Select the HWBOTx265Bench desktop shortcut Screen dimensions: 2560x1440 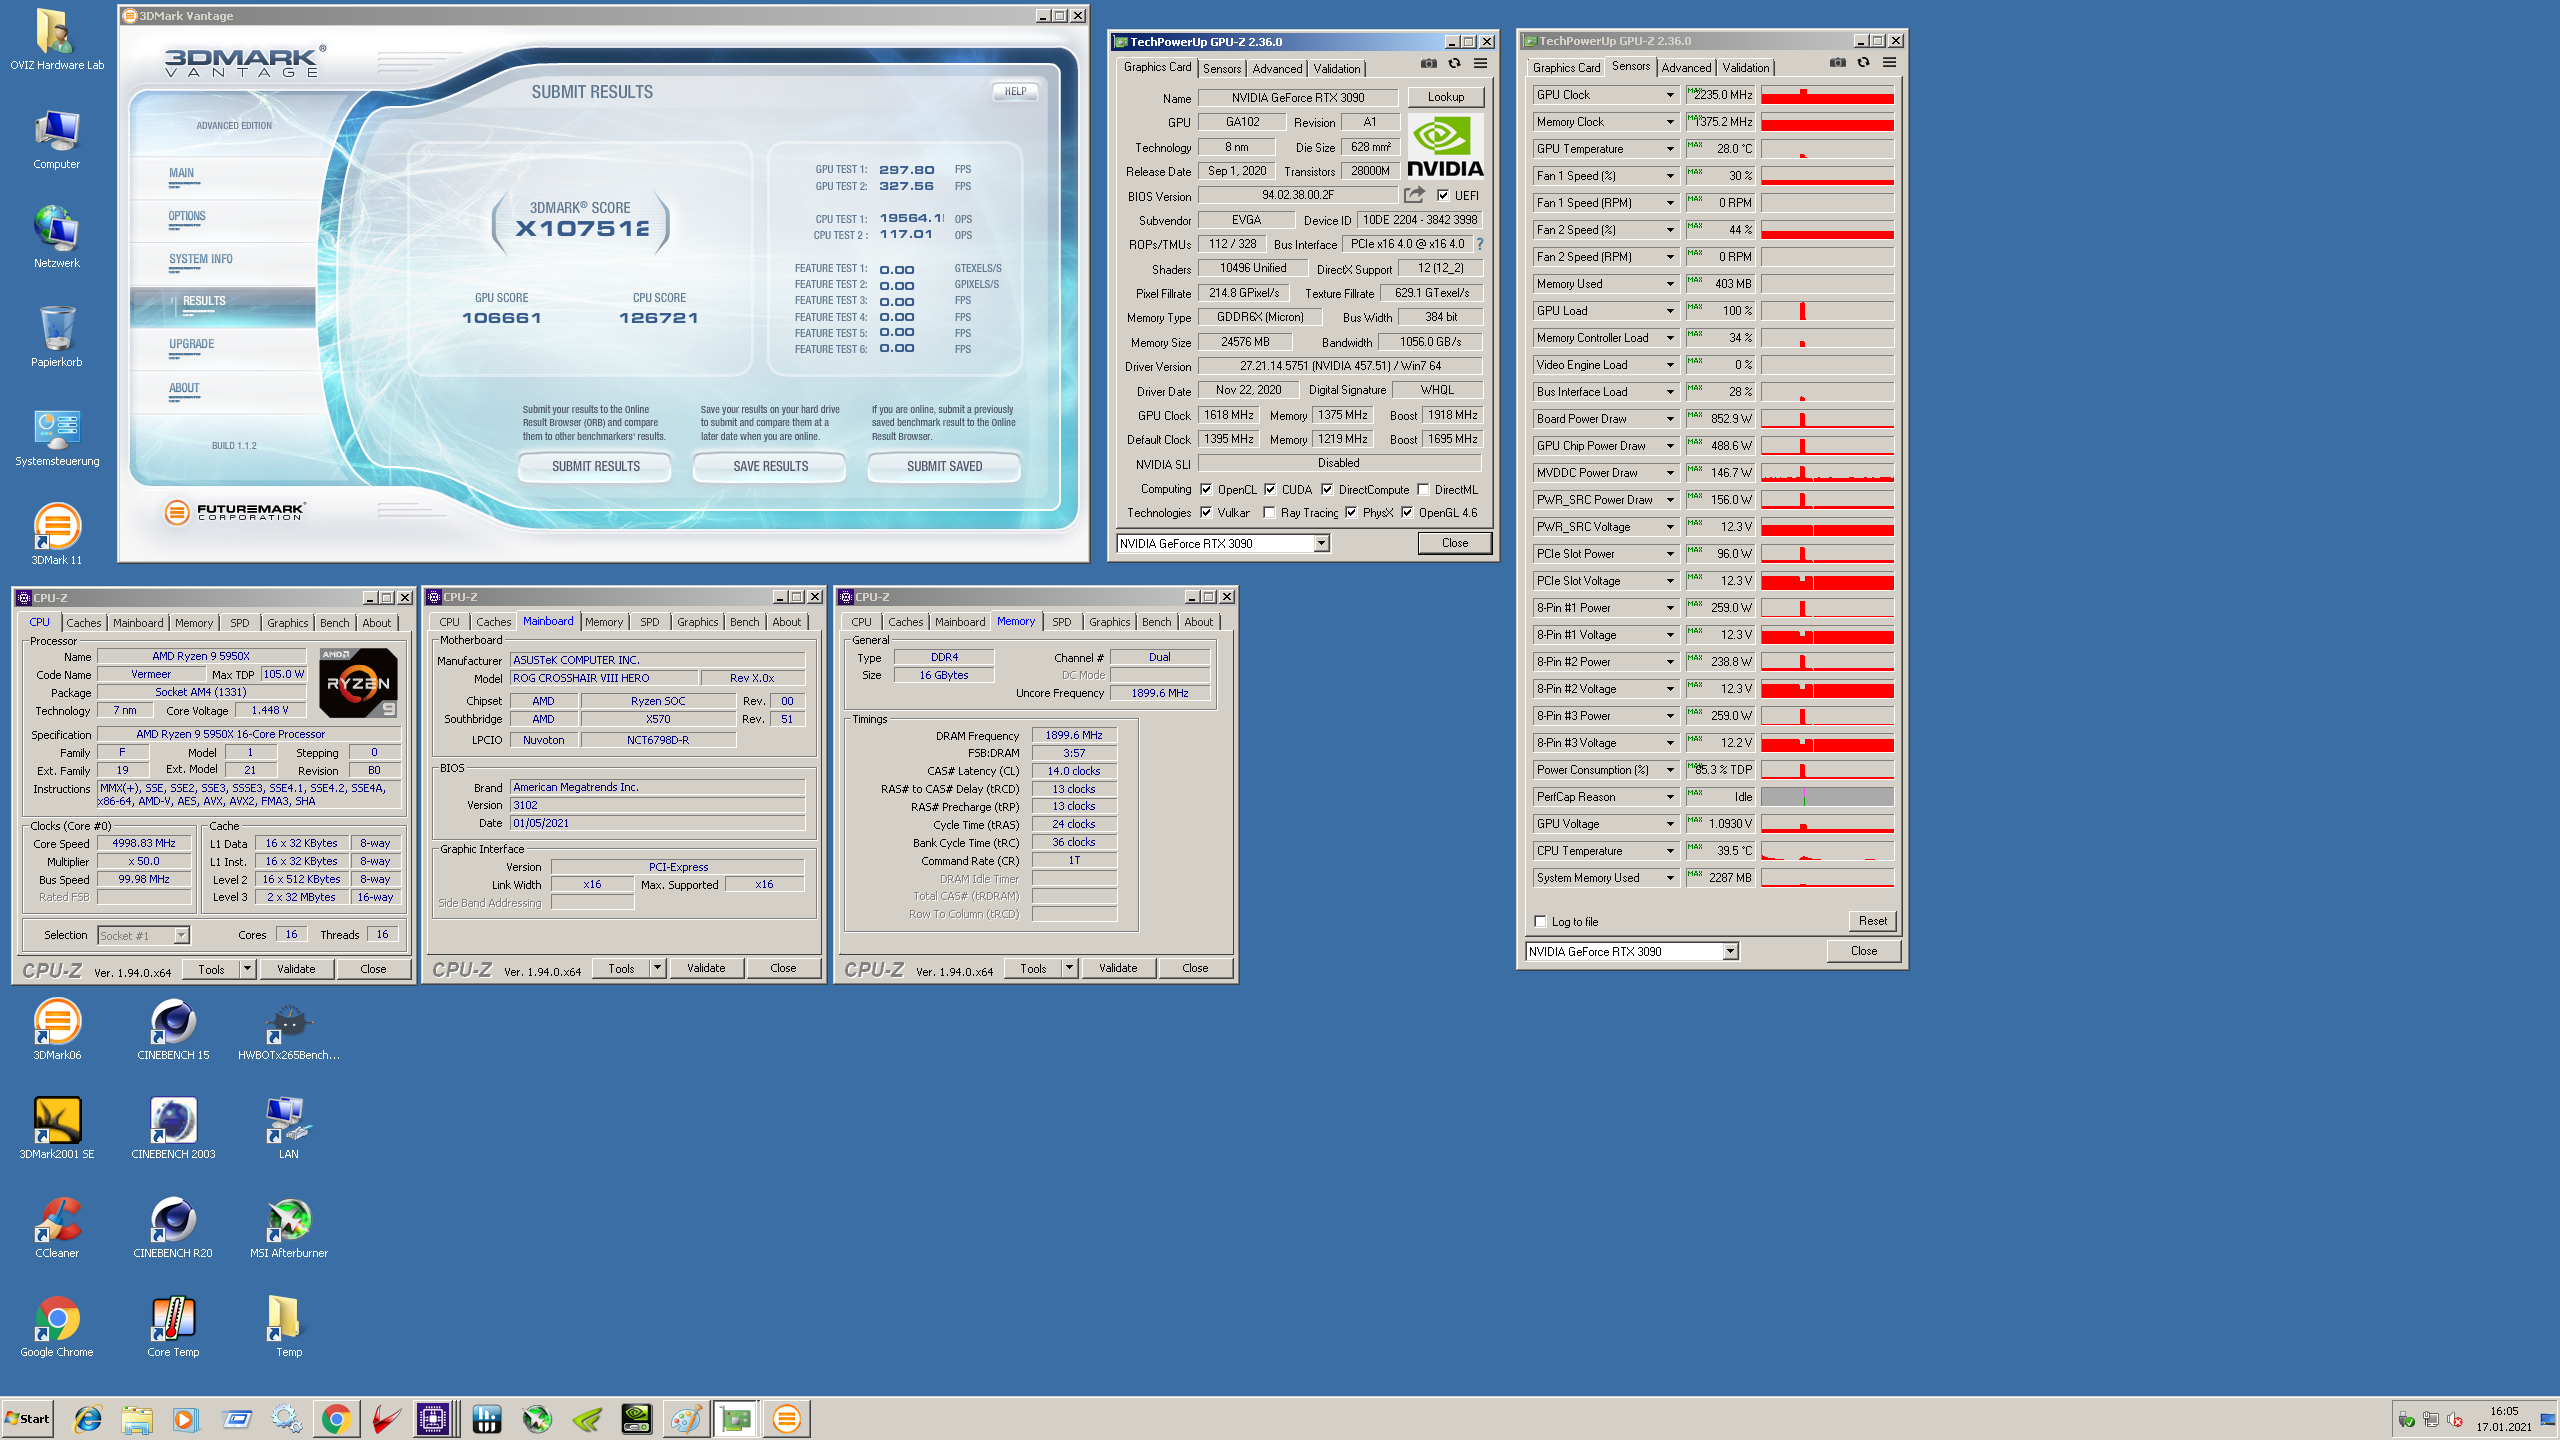(x=288, y=1030)
